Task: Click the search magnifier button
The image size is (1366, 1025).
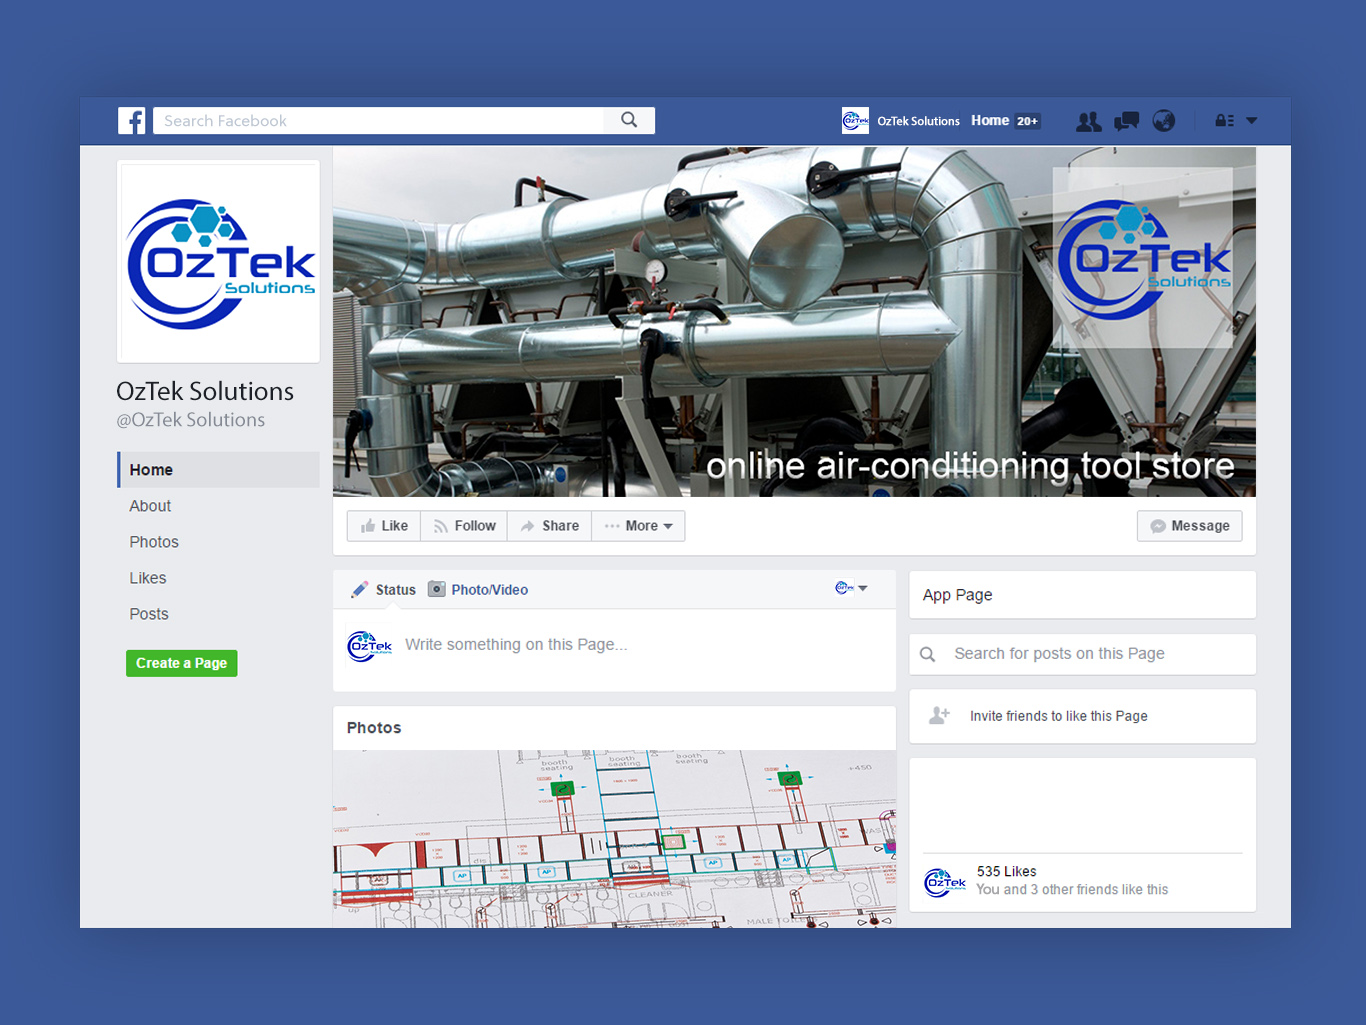Action: pos(629,120)
